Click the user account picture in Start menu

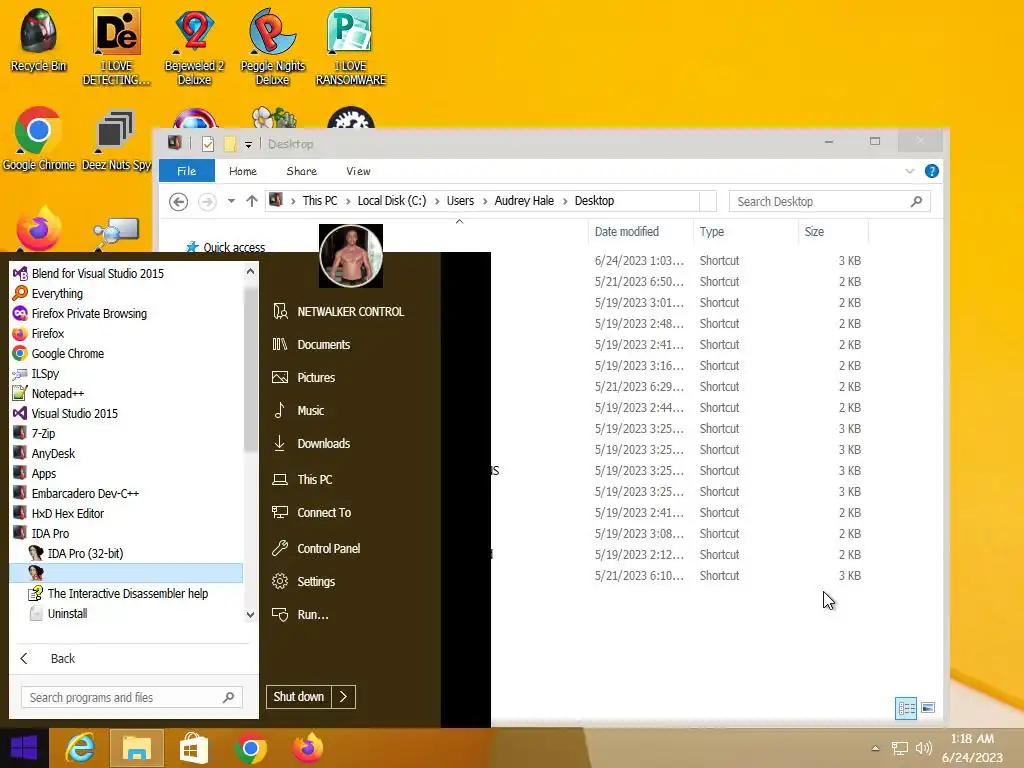[351, 255]
